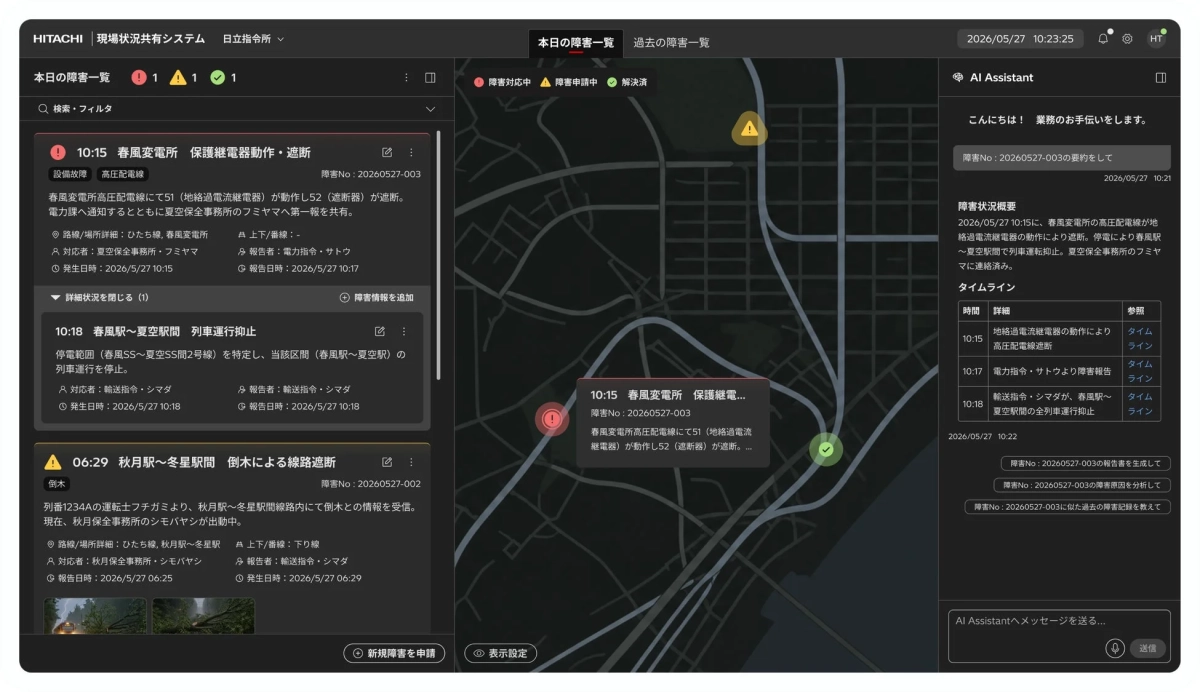Viewport: 1200px width, 692px height.
Task: Filter by green resolved count badge
Action: tap(223, 77)
